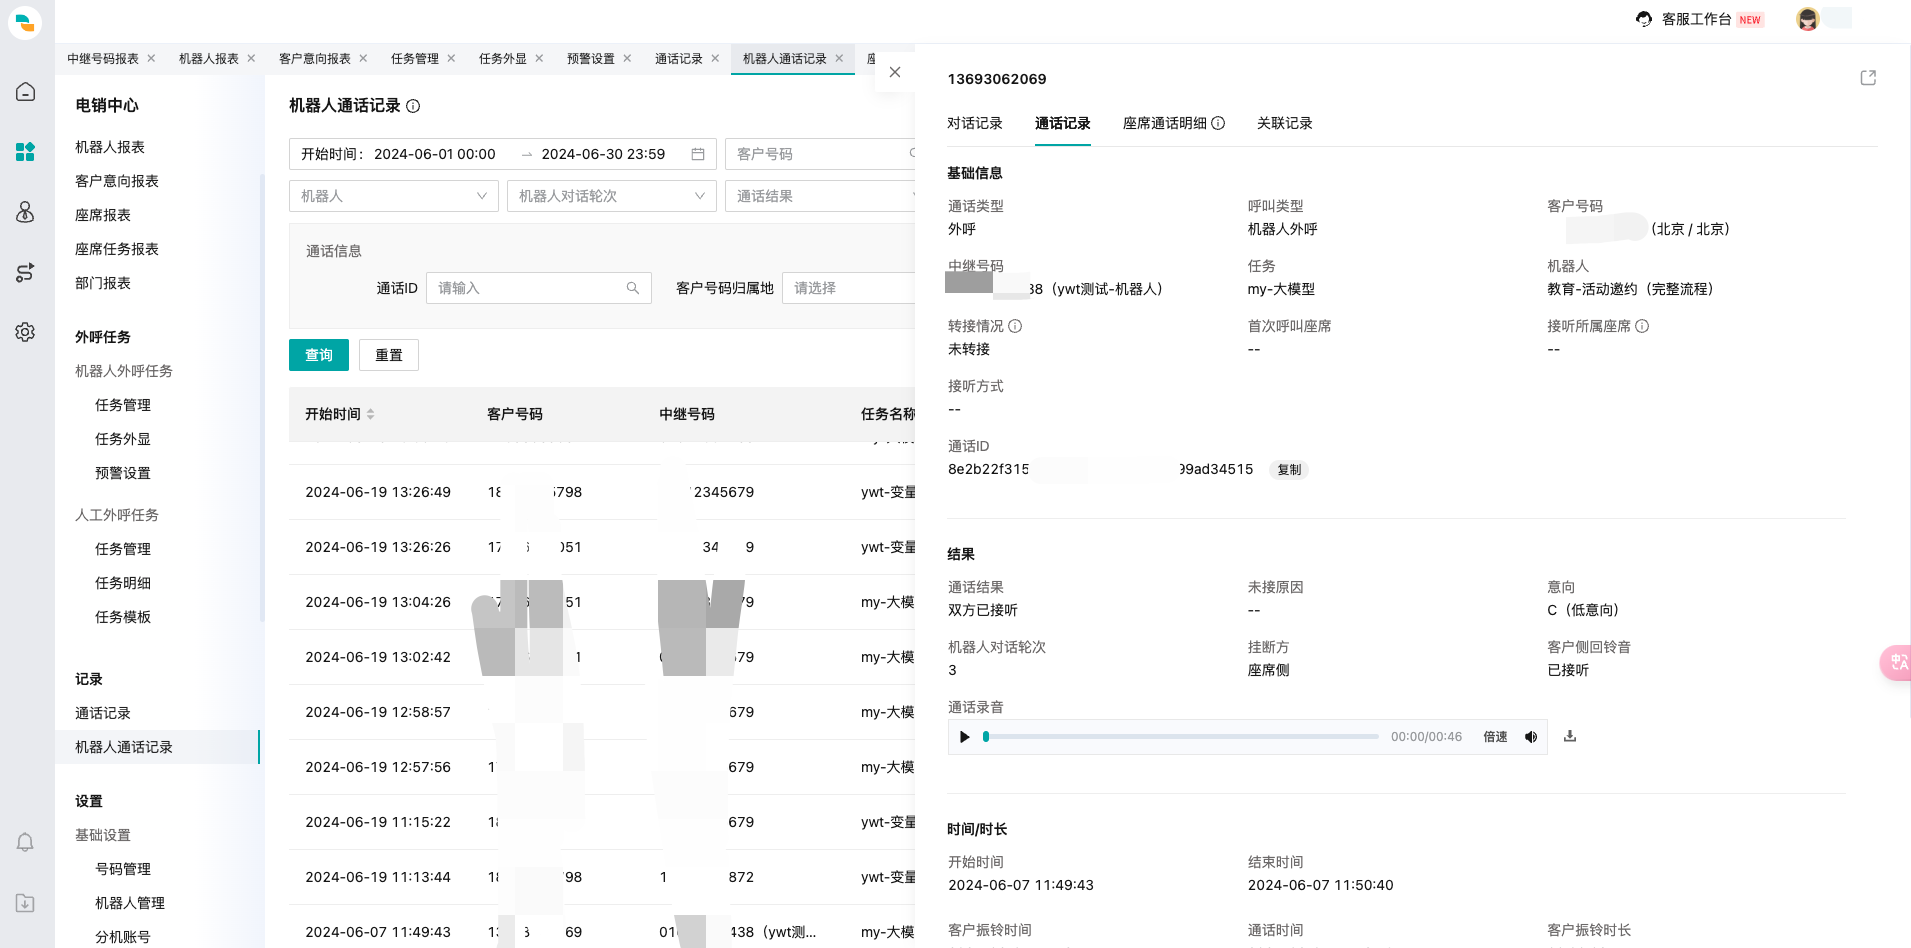Click info icon next to 转接情况

click(1015, 326)
